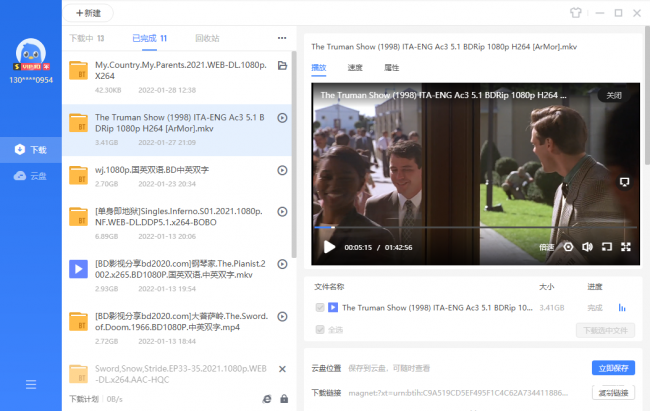Image resolution: width=650 pixels, height=411 pixels.
Task: Click the 下载计划 label in the status bar
Action: pyautogui.click(x=84, y=399)
